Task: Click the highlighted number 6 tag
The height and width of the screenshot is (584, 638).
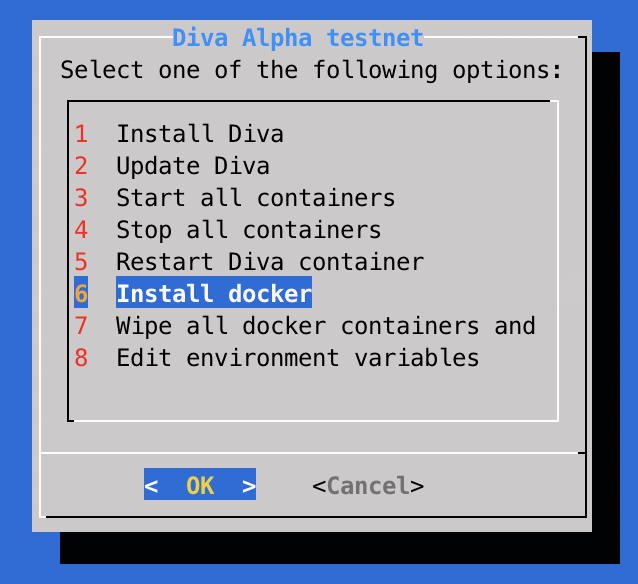Action: (81, 294)
